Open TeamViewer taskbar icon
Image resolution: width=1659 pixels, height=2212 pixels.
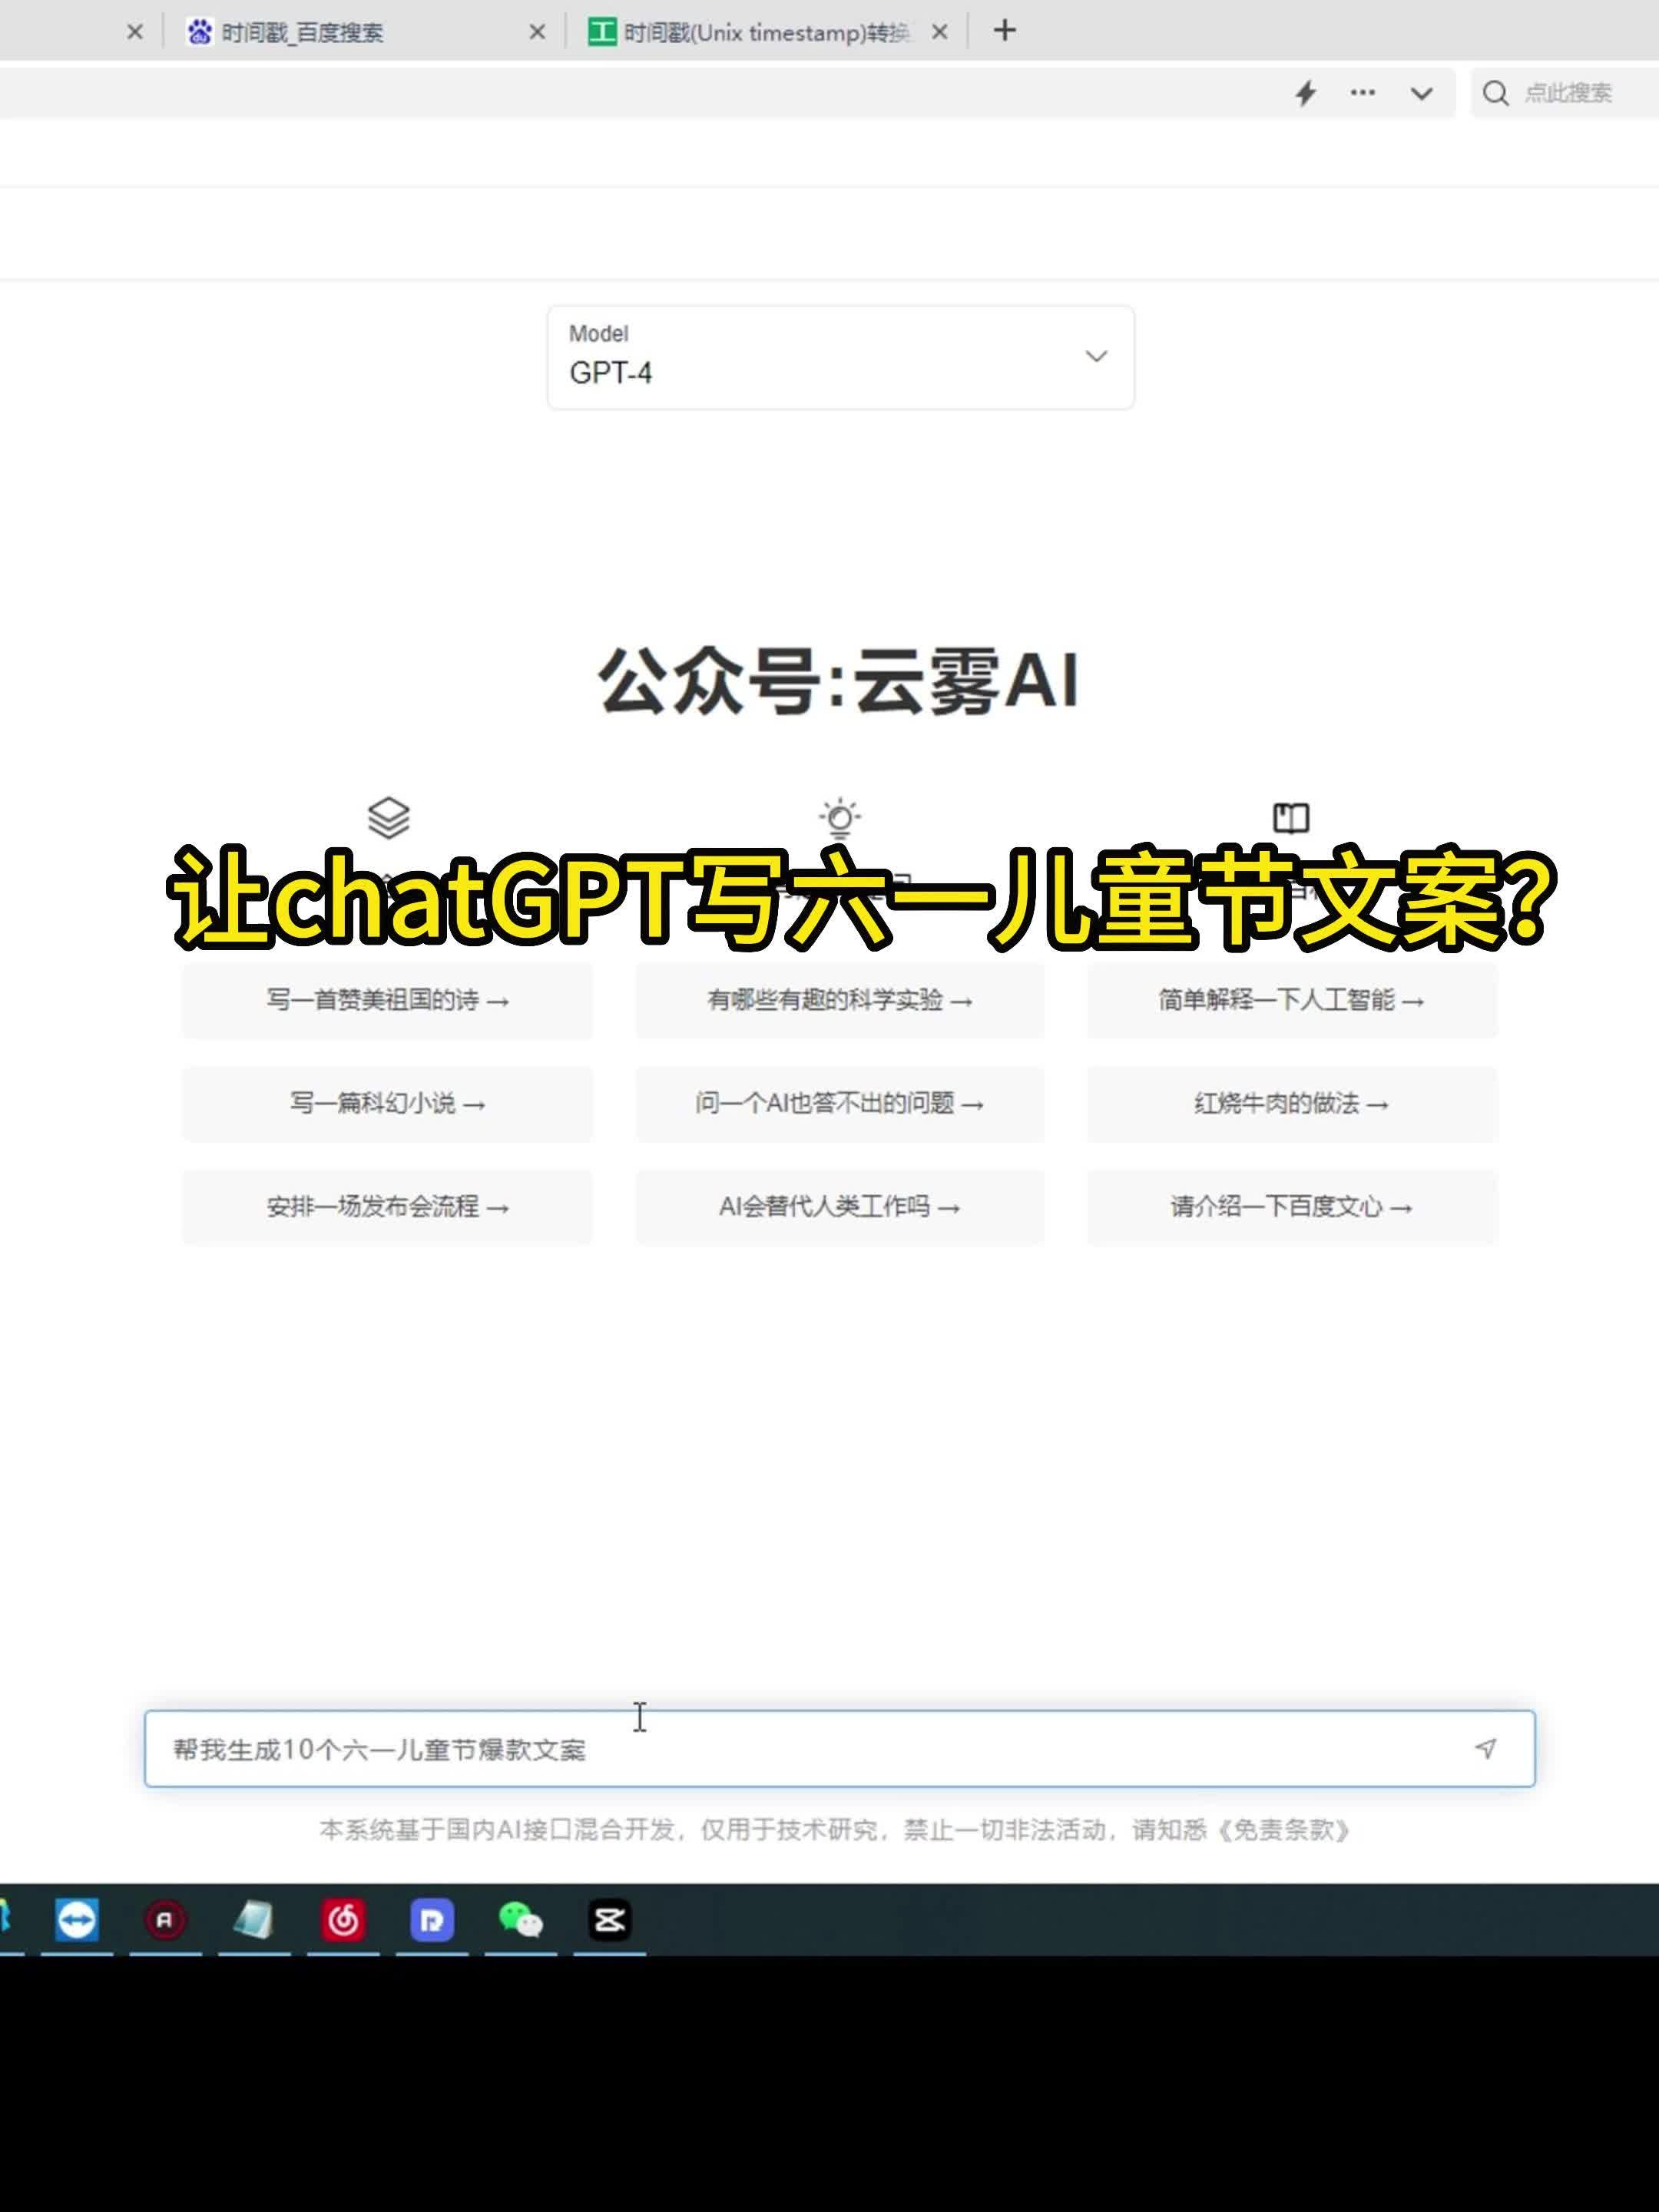[77, 1920]
